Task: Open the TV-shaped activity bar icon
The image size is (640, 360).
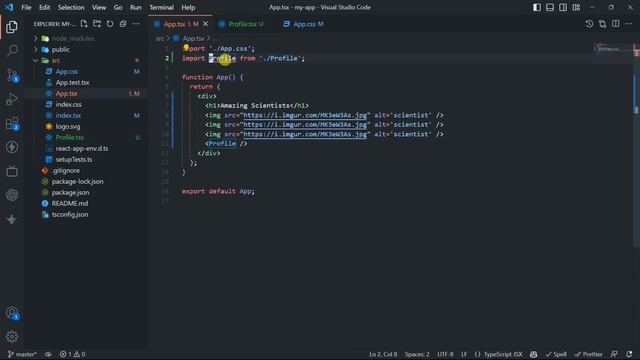Action: (x=12, y=171)
